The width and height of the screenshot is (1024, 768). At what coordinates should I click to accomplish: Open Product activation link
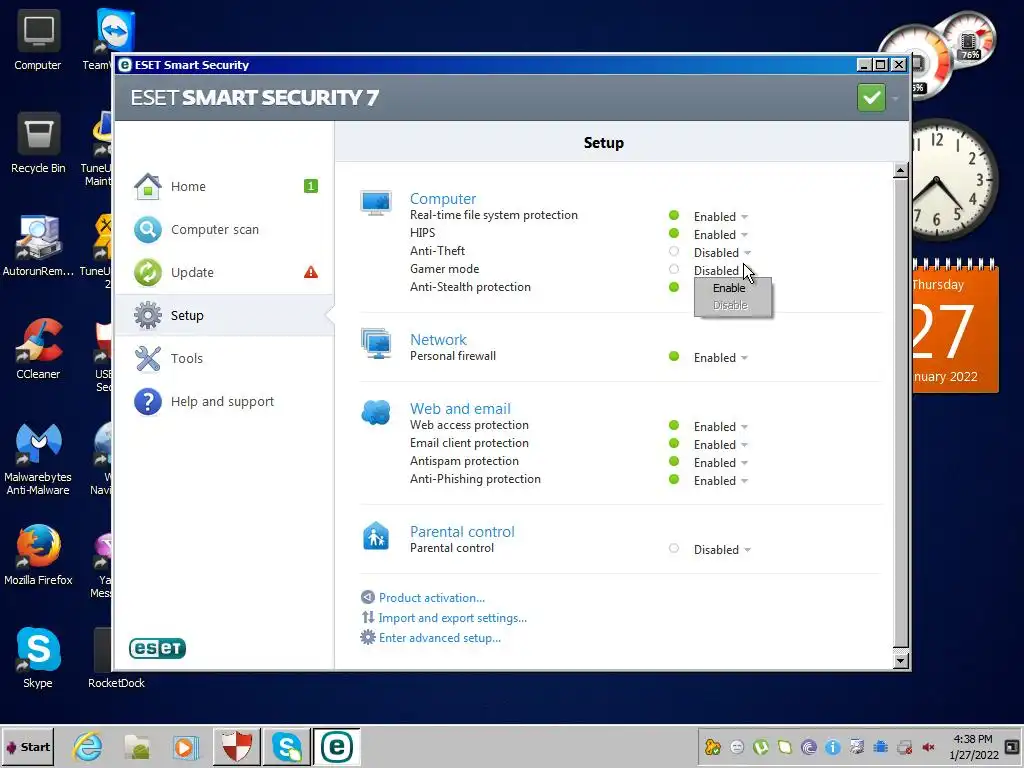pyautogui.click(x=432, y=598)
